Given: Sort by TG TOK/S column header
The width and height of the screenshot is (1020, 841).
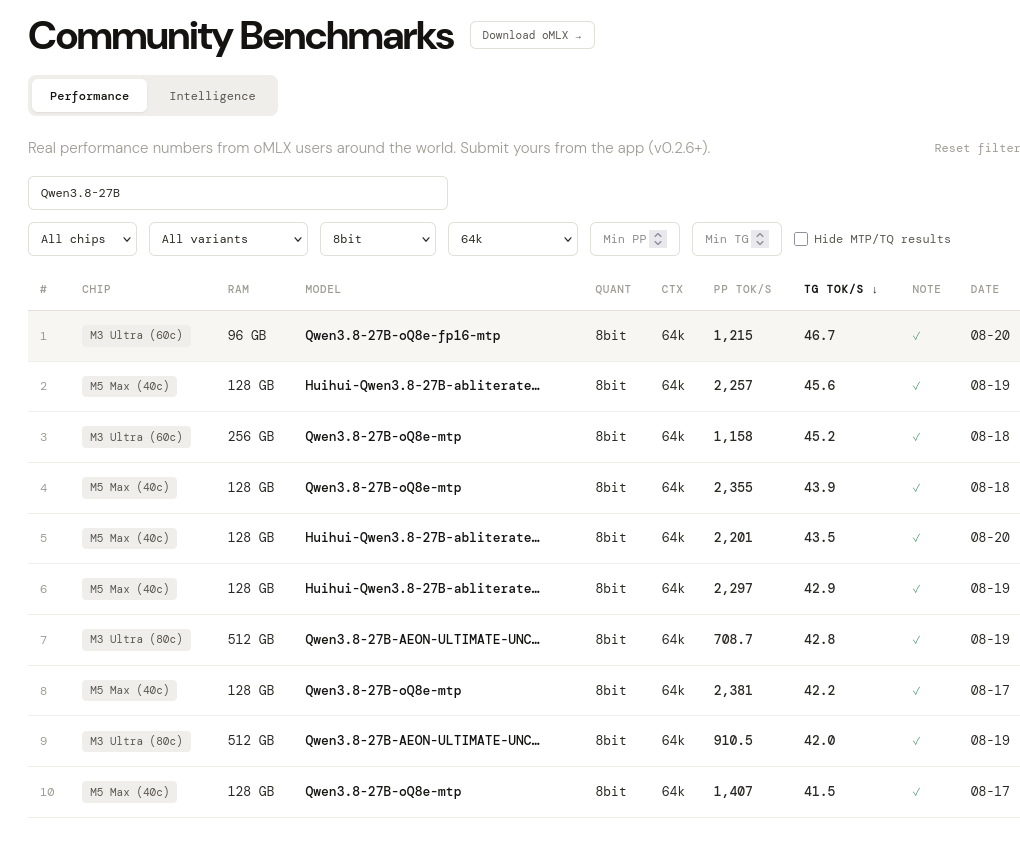Looking at the screenshot, I should [840, 289].
